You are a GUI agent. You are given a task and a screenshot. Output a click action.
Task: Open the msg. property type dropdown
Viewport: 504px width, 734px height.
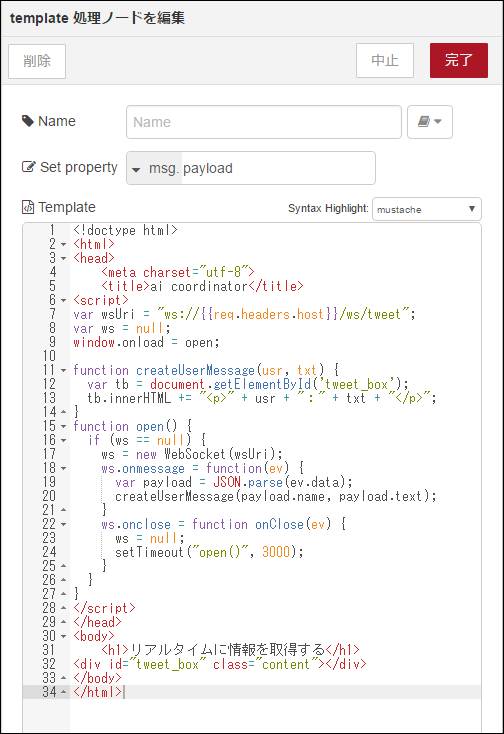click(154, 168)
